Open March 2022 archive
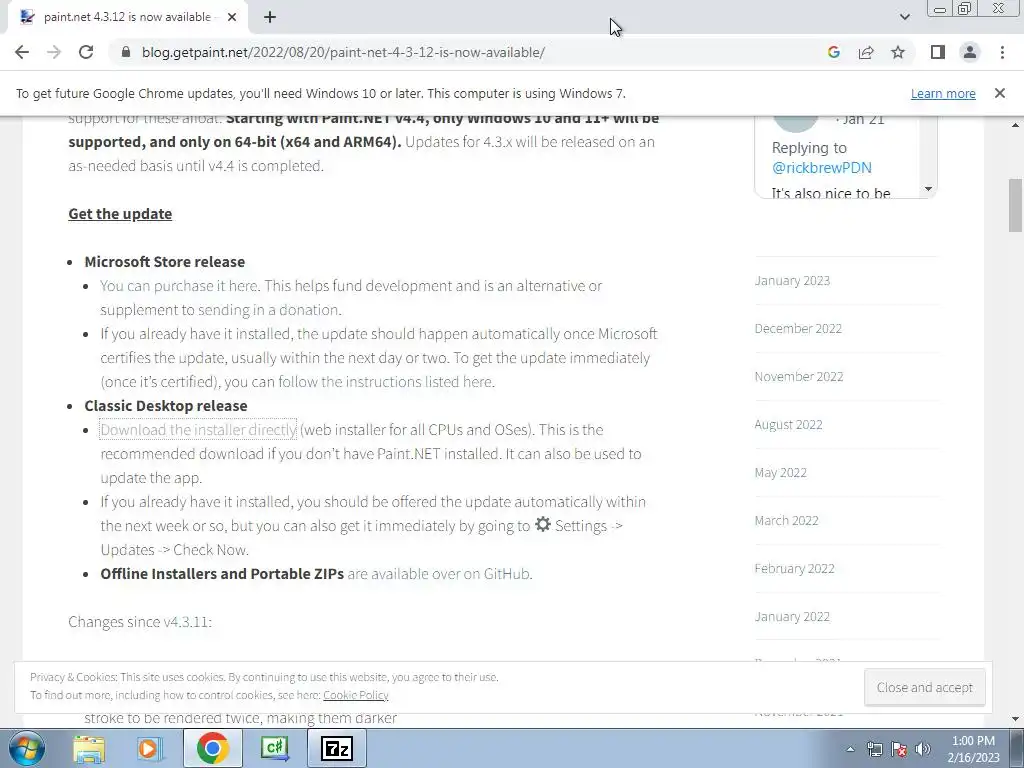Screen dimensions: 1024x768 pyautogui.click(x=786, y=520)
